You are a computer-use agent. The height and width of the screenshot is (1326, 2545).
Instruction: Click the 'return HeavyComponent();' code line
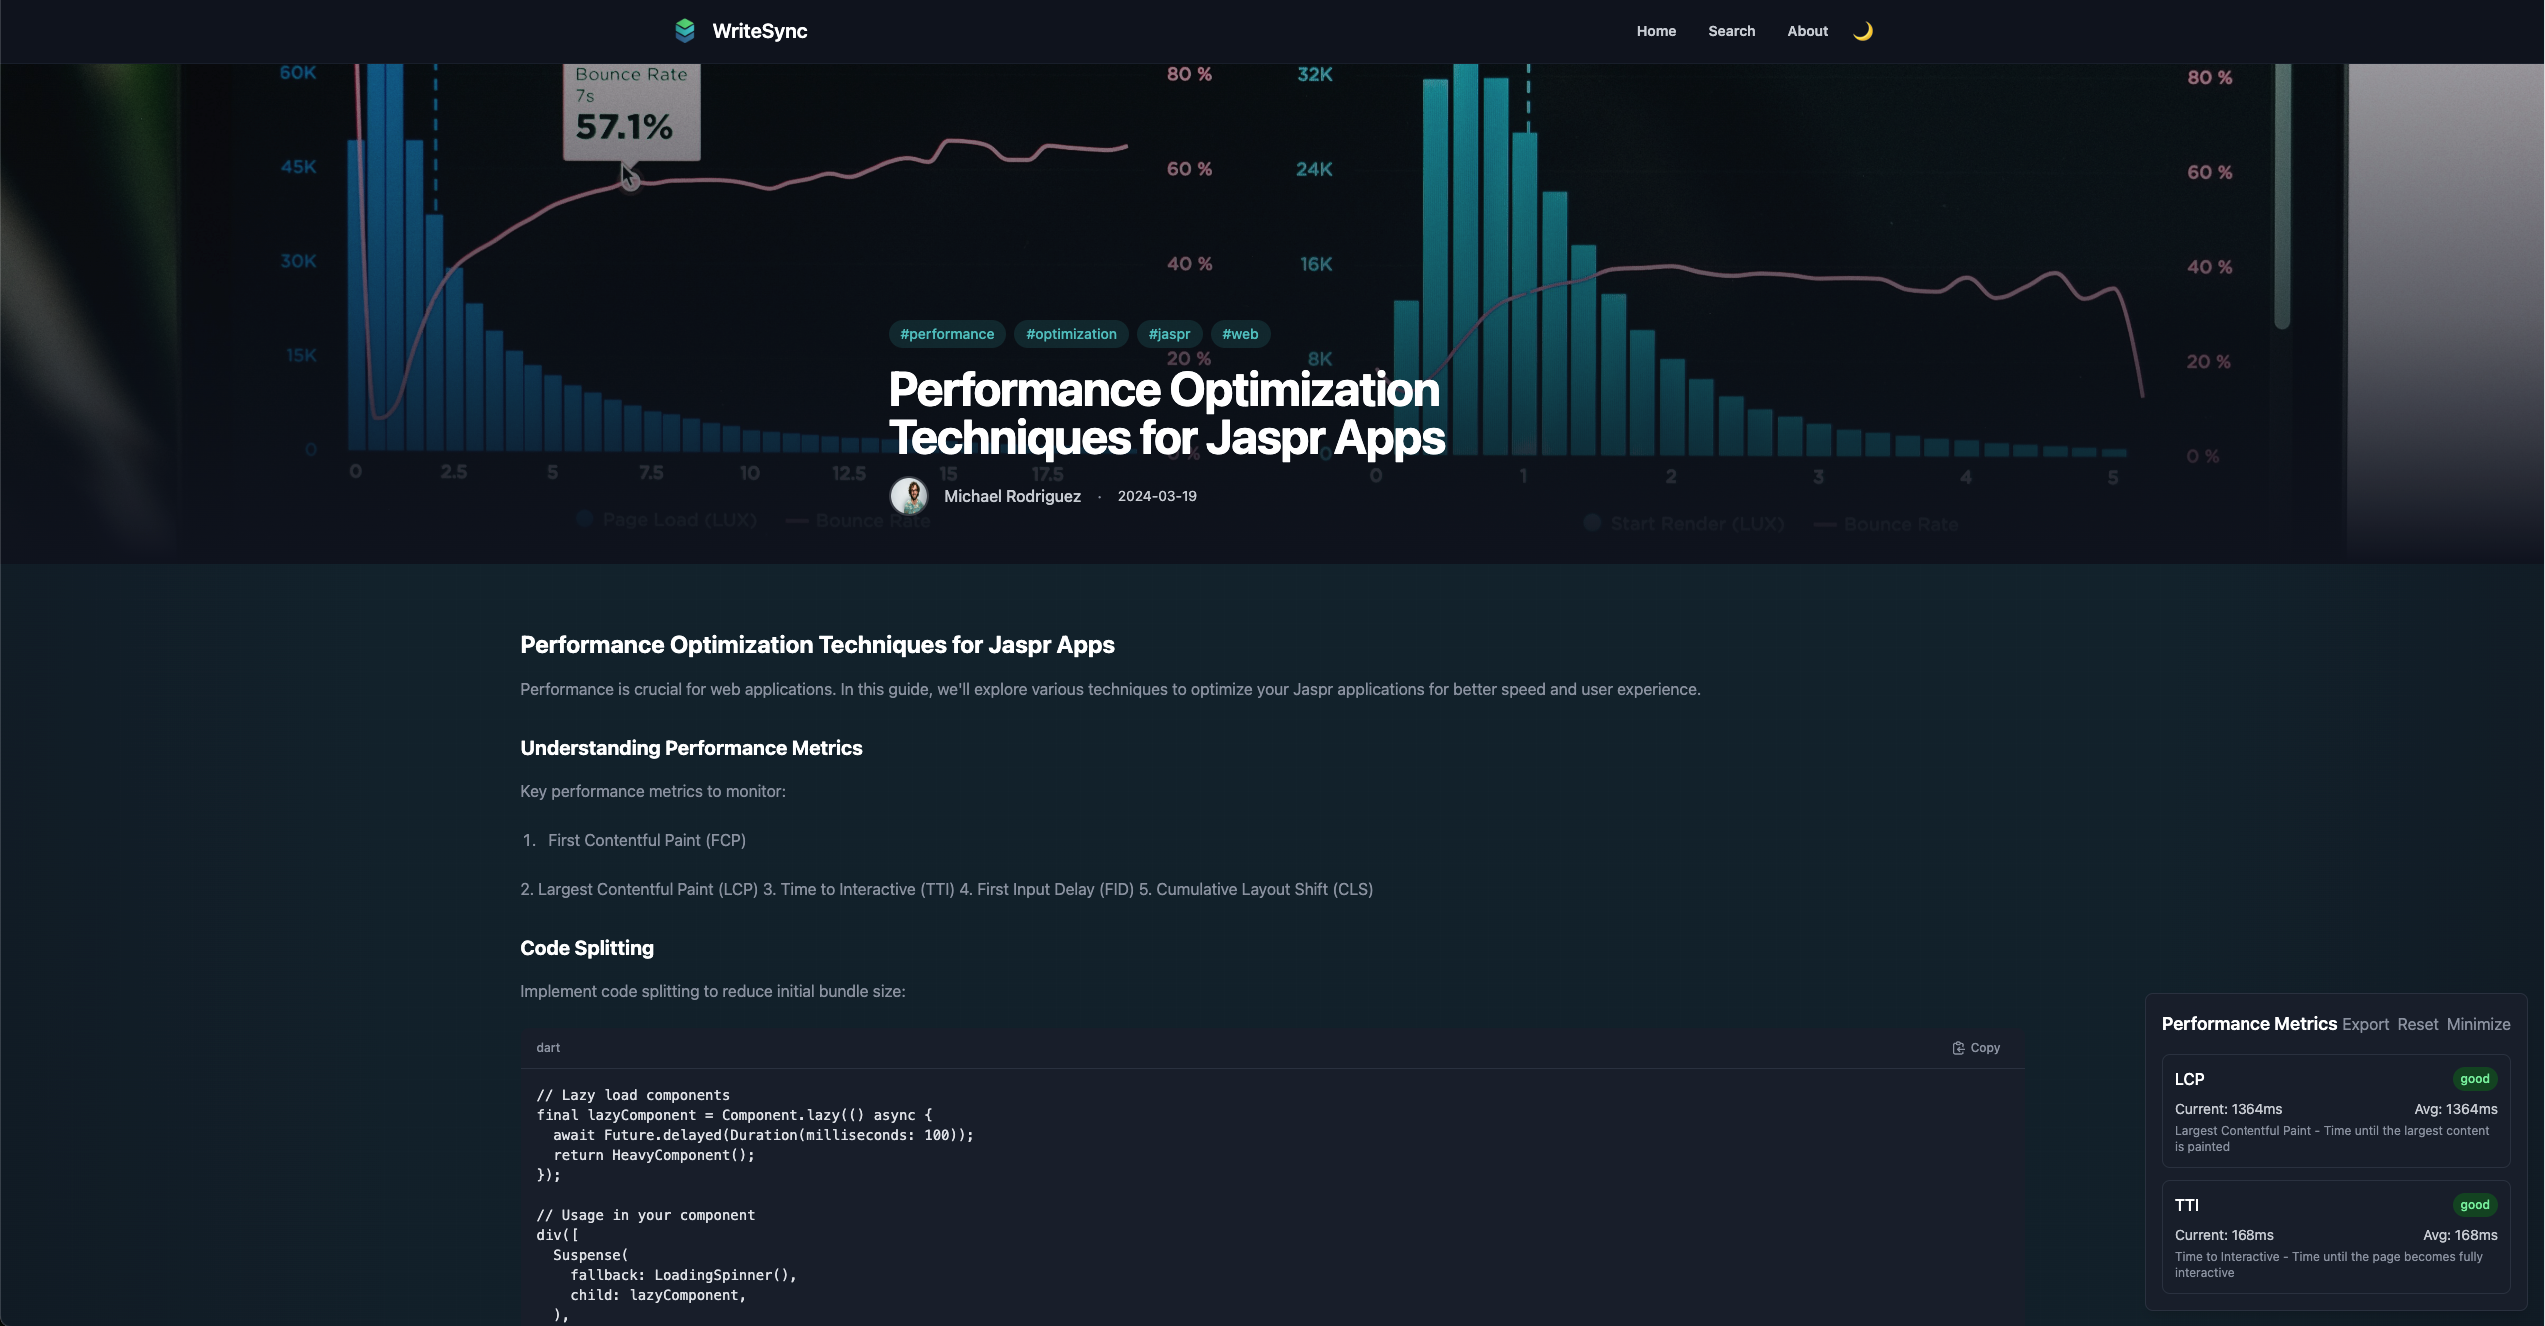[654, 1155]
